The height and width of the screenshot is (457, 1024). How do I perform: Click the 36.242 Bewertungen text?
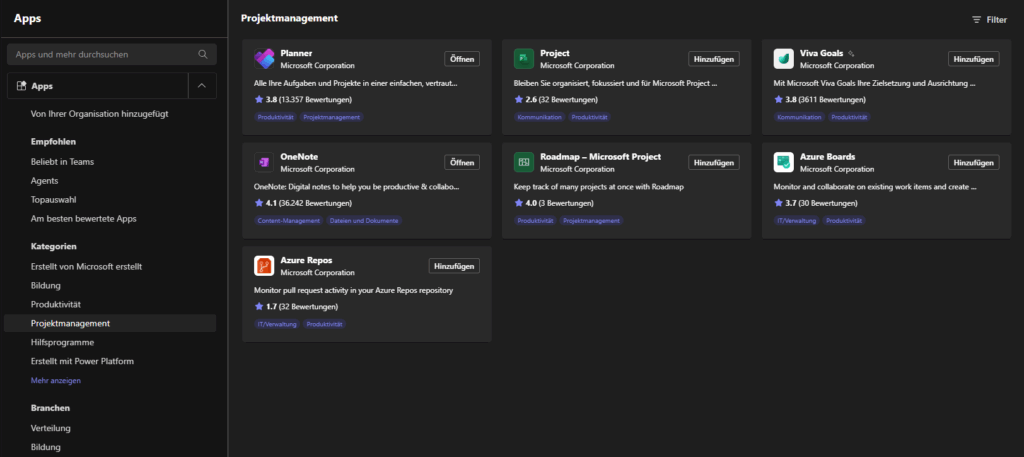315,203
